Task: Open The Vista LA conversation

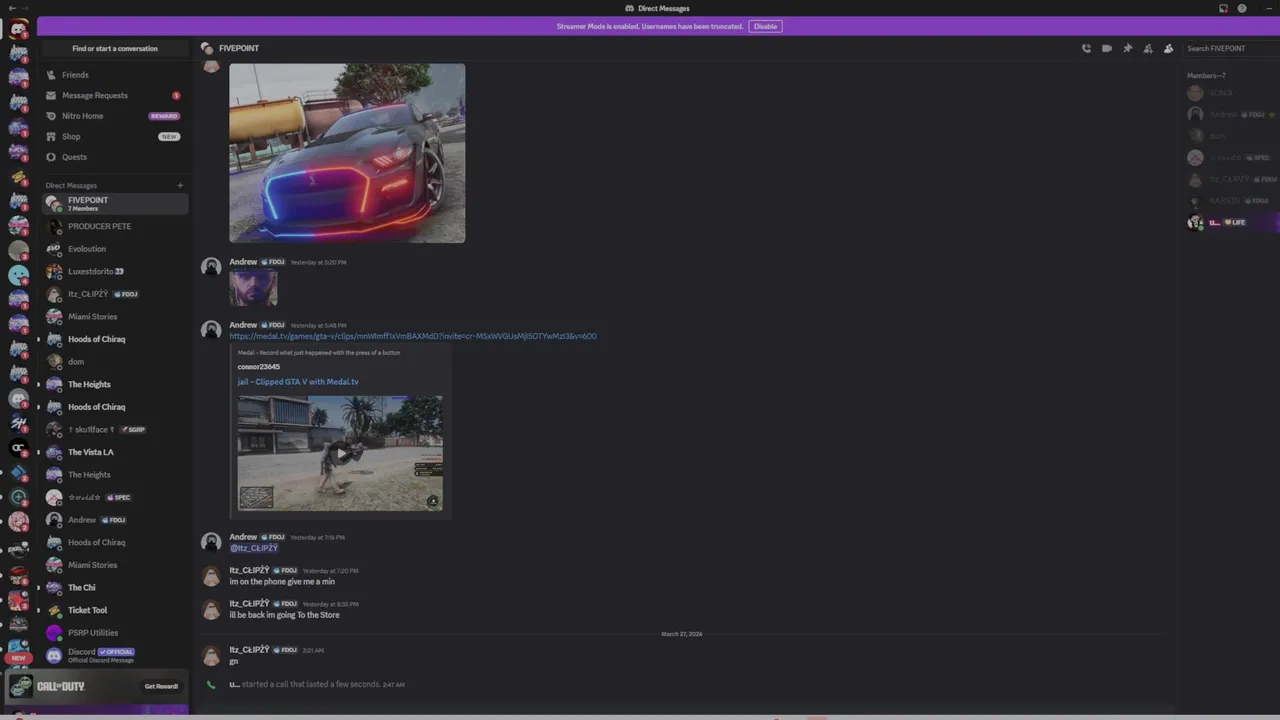Action: coord(114,452)
